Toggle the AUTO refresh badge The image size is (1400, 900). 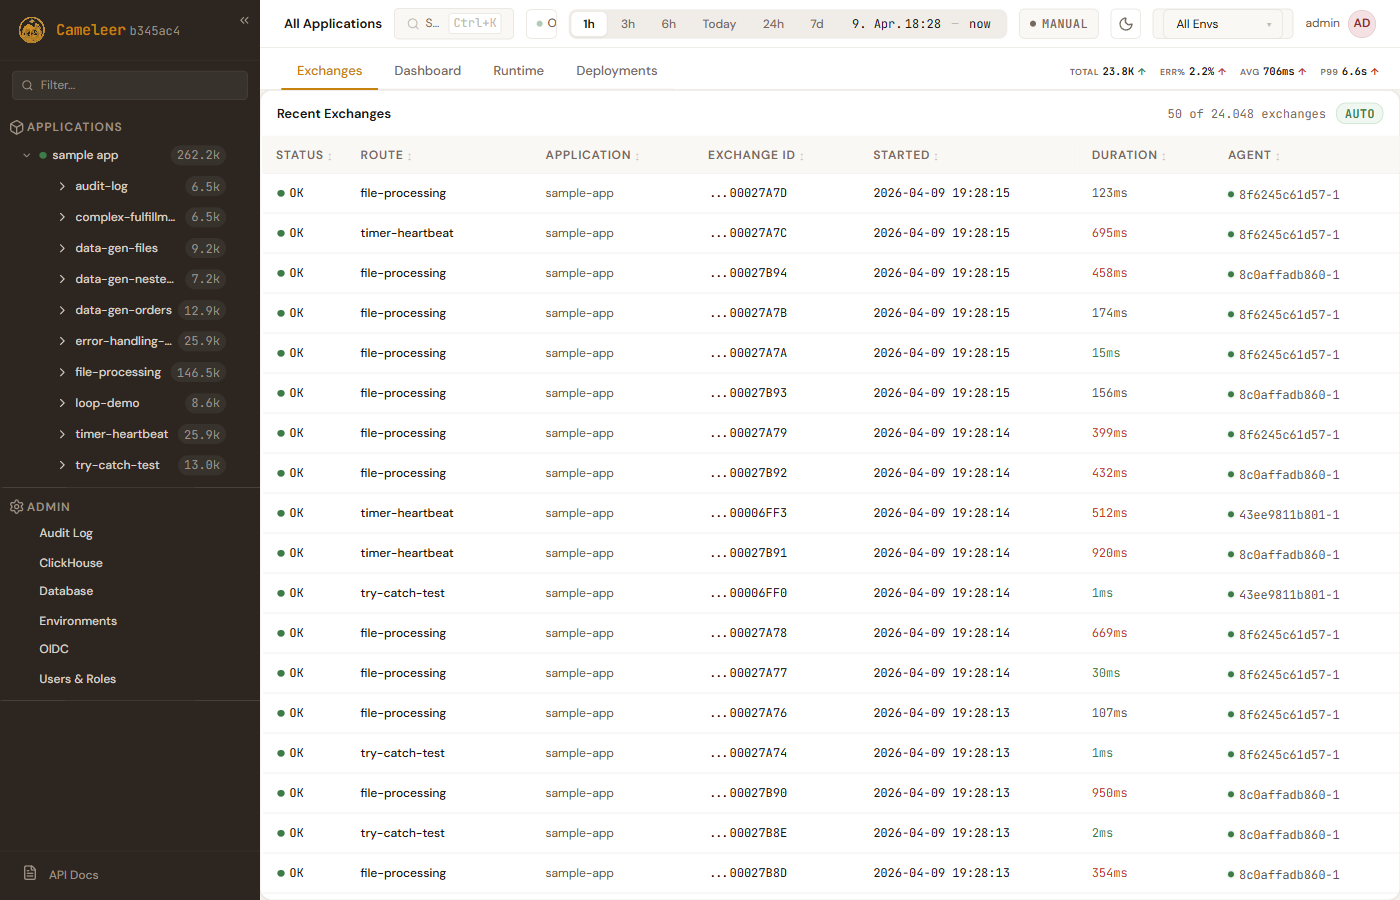1359,114
